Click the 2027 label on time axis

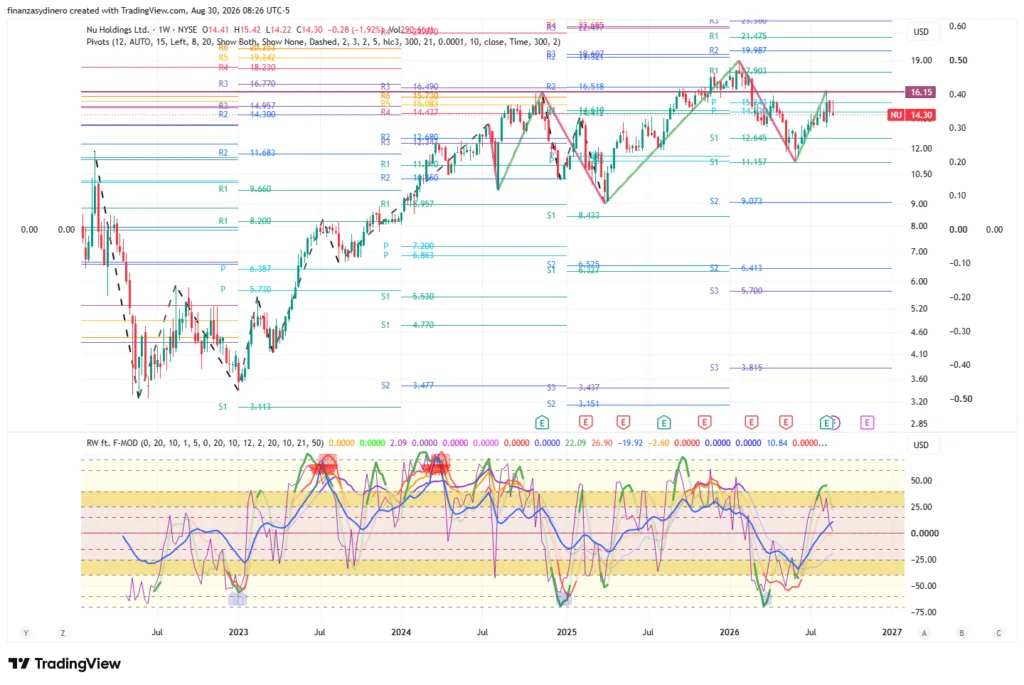click(x=892, y=632)
